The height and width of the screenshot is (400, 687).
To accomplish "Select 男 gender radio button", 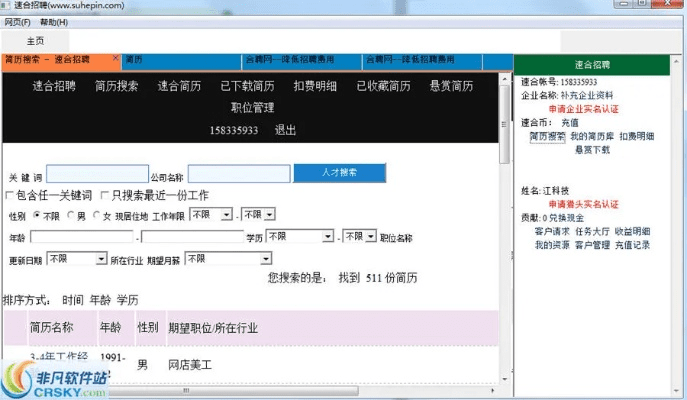I will pos(71,215).
